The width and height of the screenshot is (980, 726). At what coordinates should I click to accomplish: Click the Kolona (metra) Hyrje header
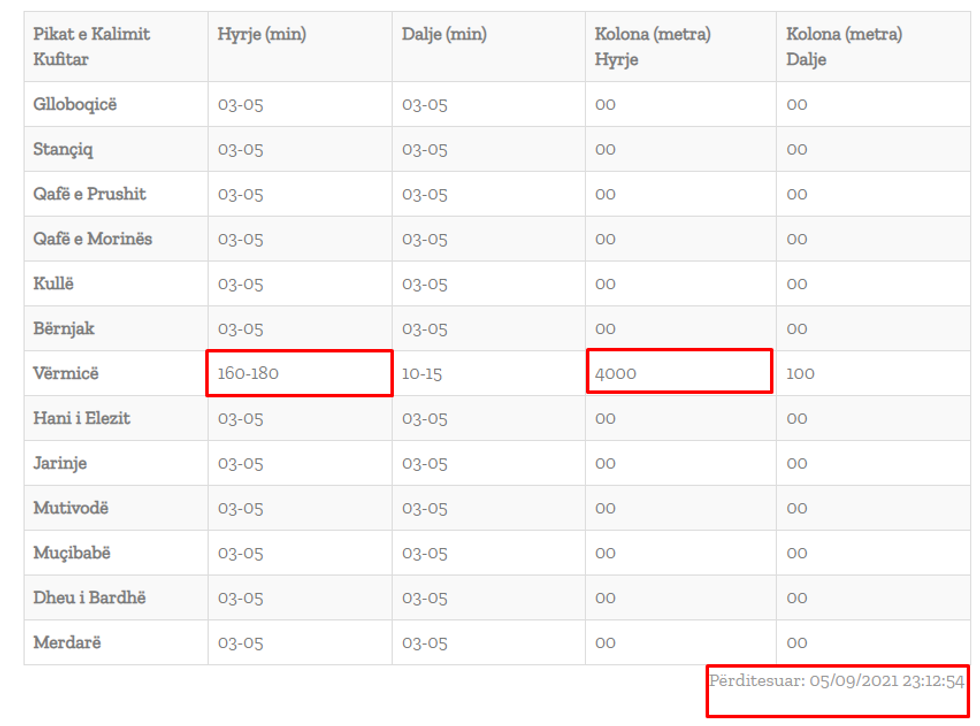point(652,46)
